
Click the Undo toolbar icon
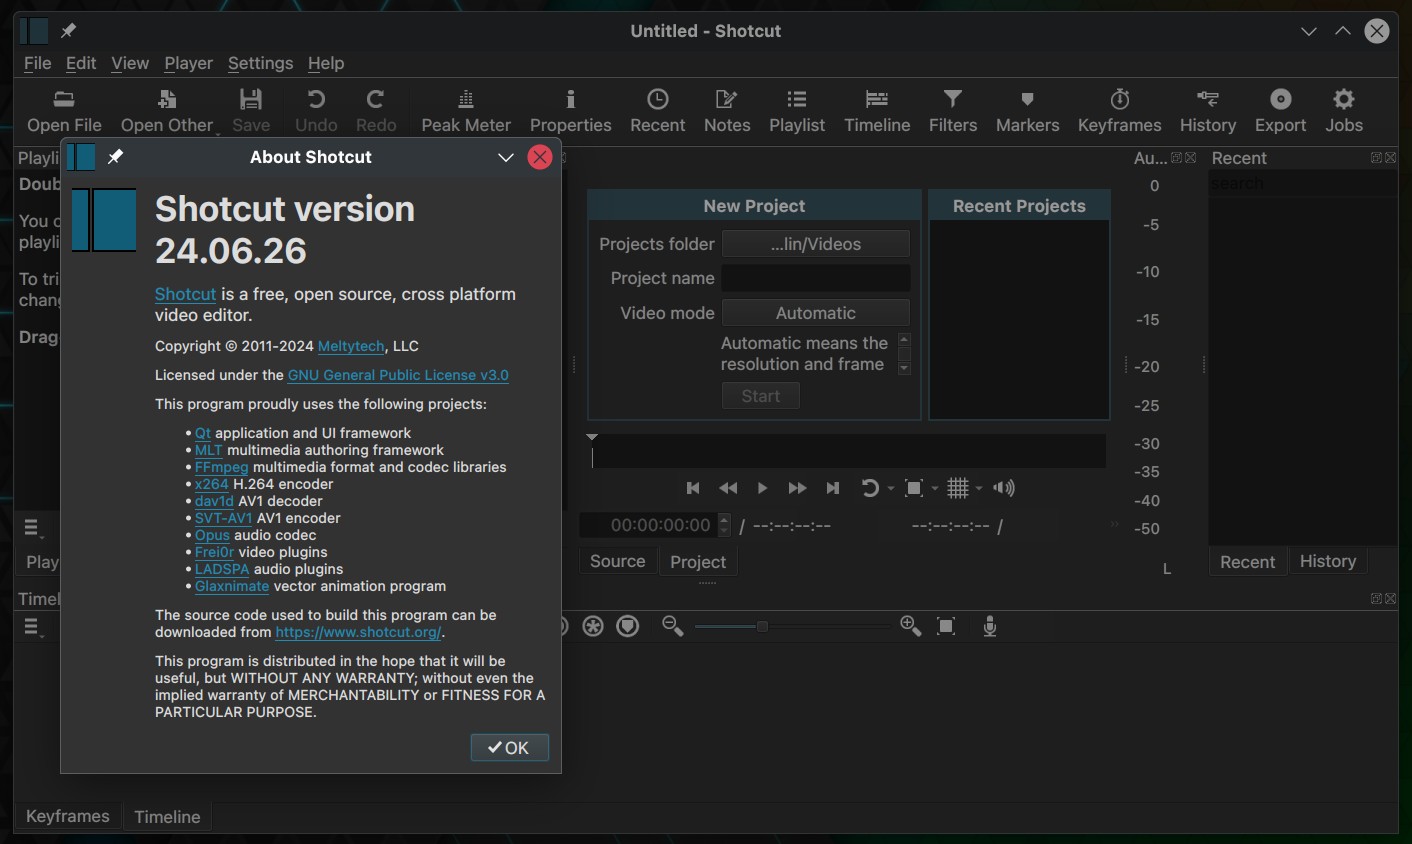[316, 99]
